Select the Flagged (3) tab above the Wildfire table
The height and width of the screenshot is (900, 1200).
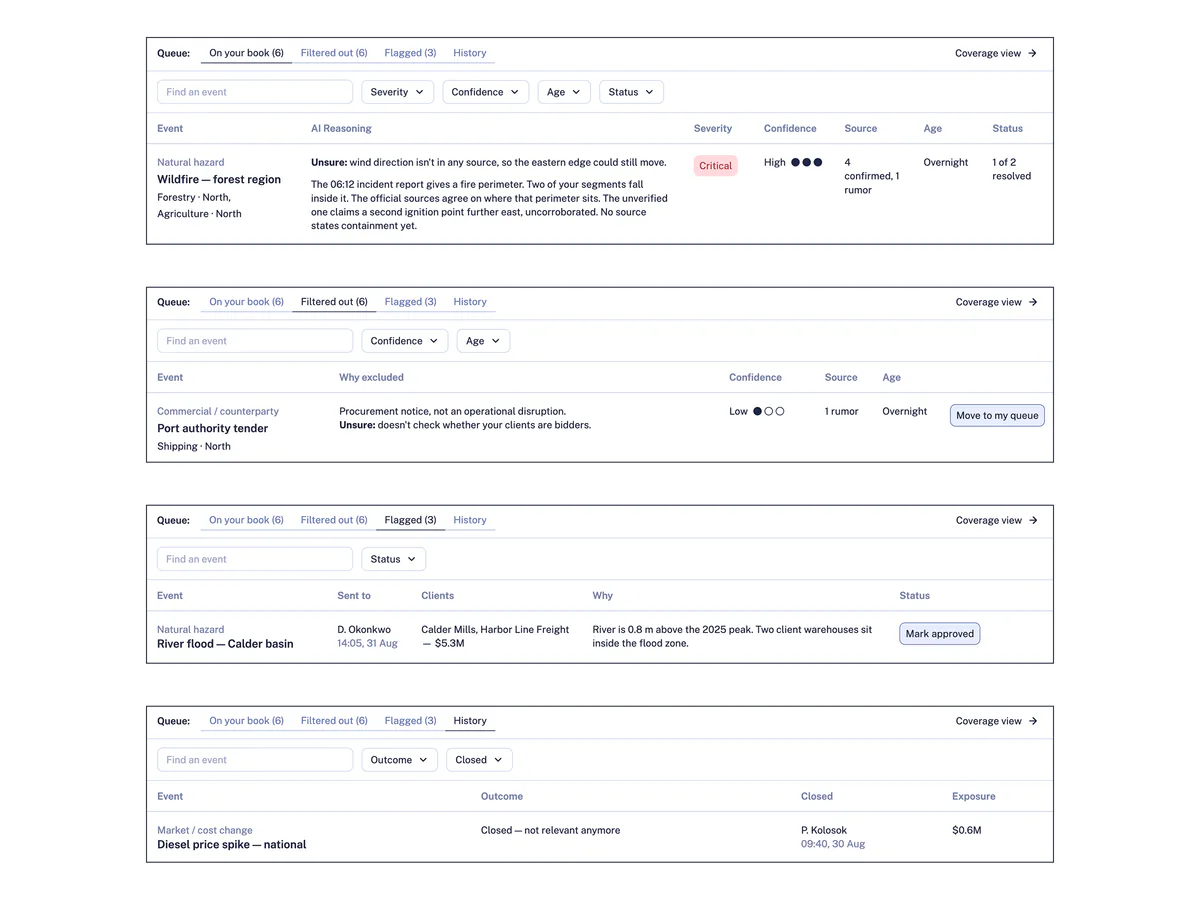click(x=410, y=53)
